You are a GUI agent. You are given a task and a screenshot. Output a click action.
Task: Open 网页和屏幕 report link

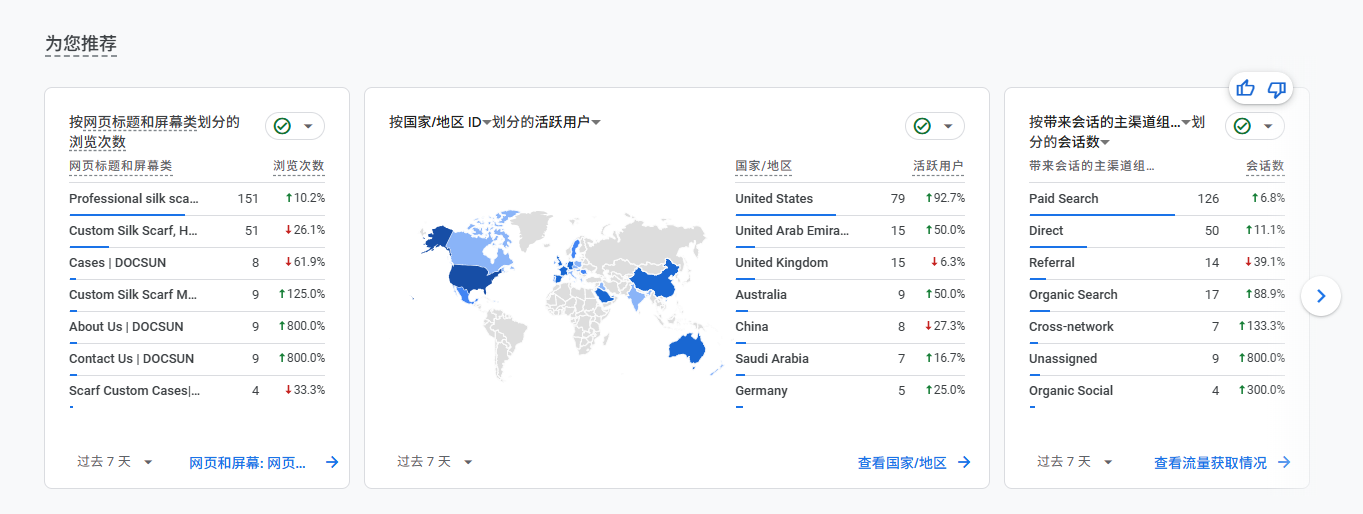point(247,462)
